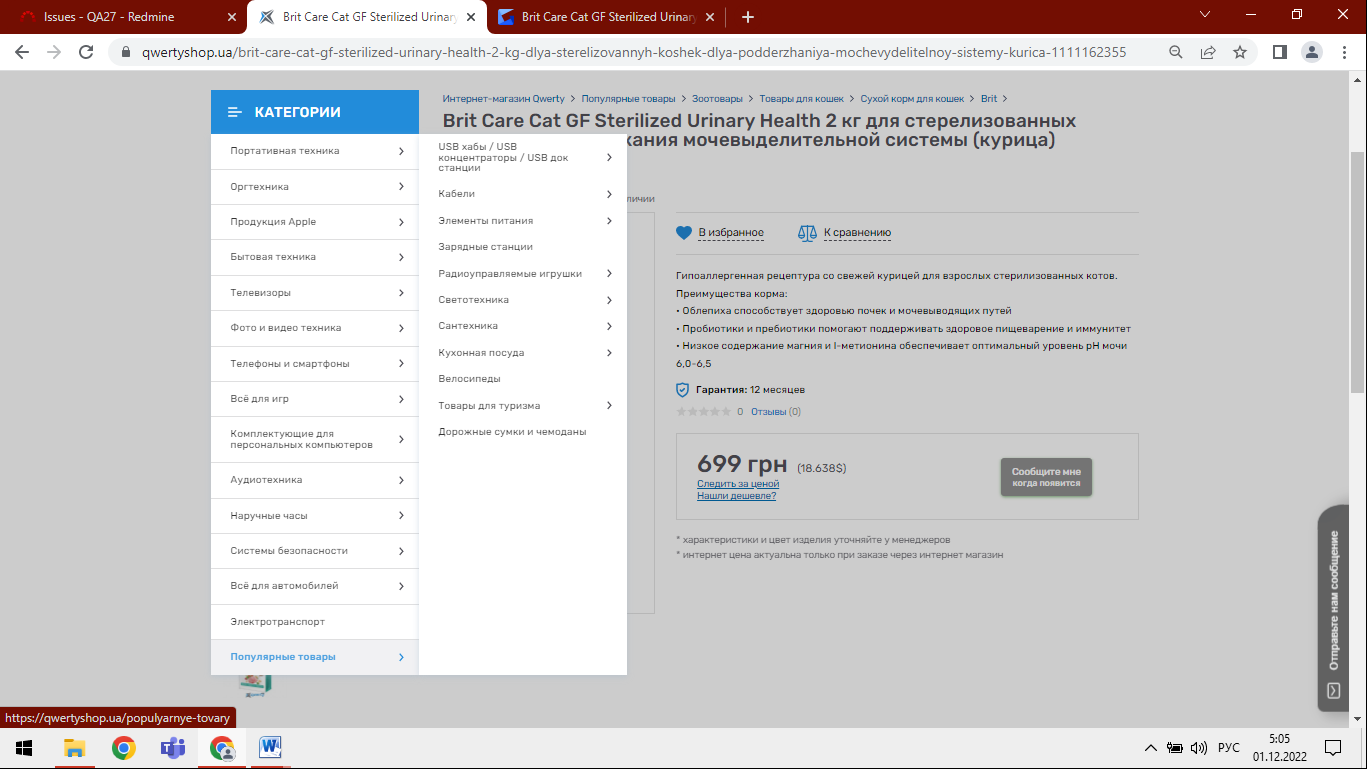Open the tab search chevron in the title bar
Viewport: 1367px width, 769px height.
pyautogui.click(x=1205, y=15)
